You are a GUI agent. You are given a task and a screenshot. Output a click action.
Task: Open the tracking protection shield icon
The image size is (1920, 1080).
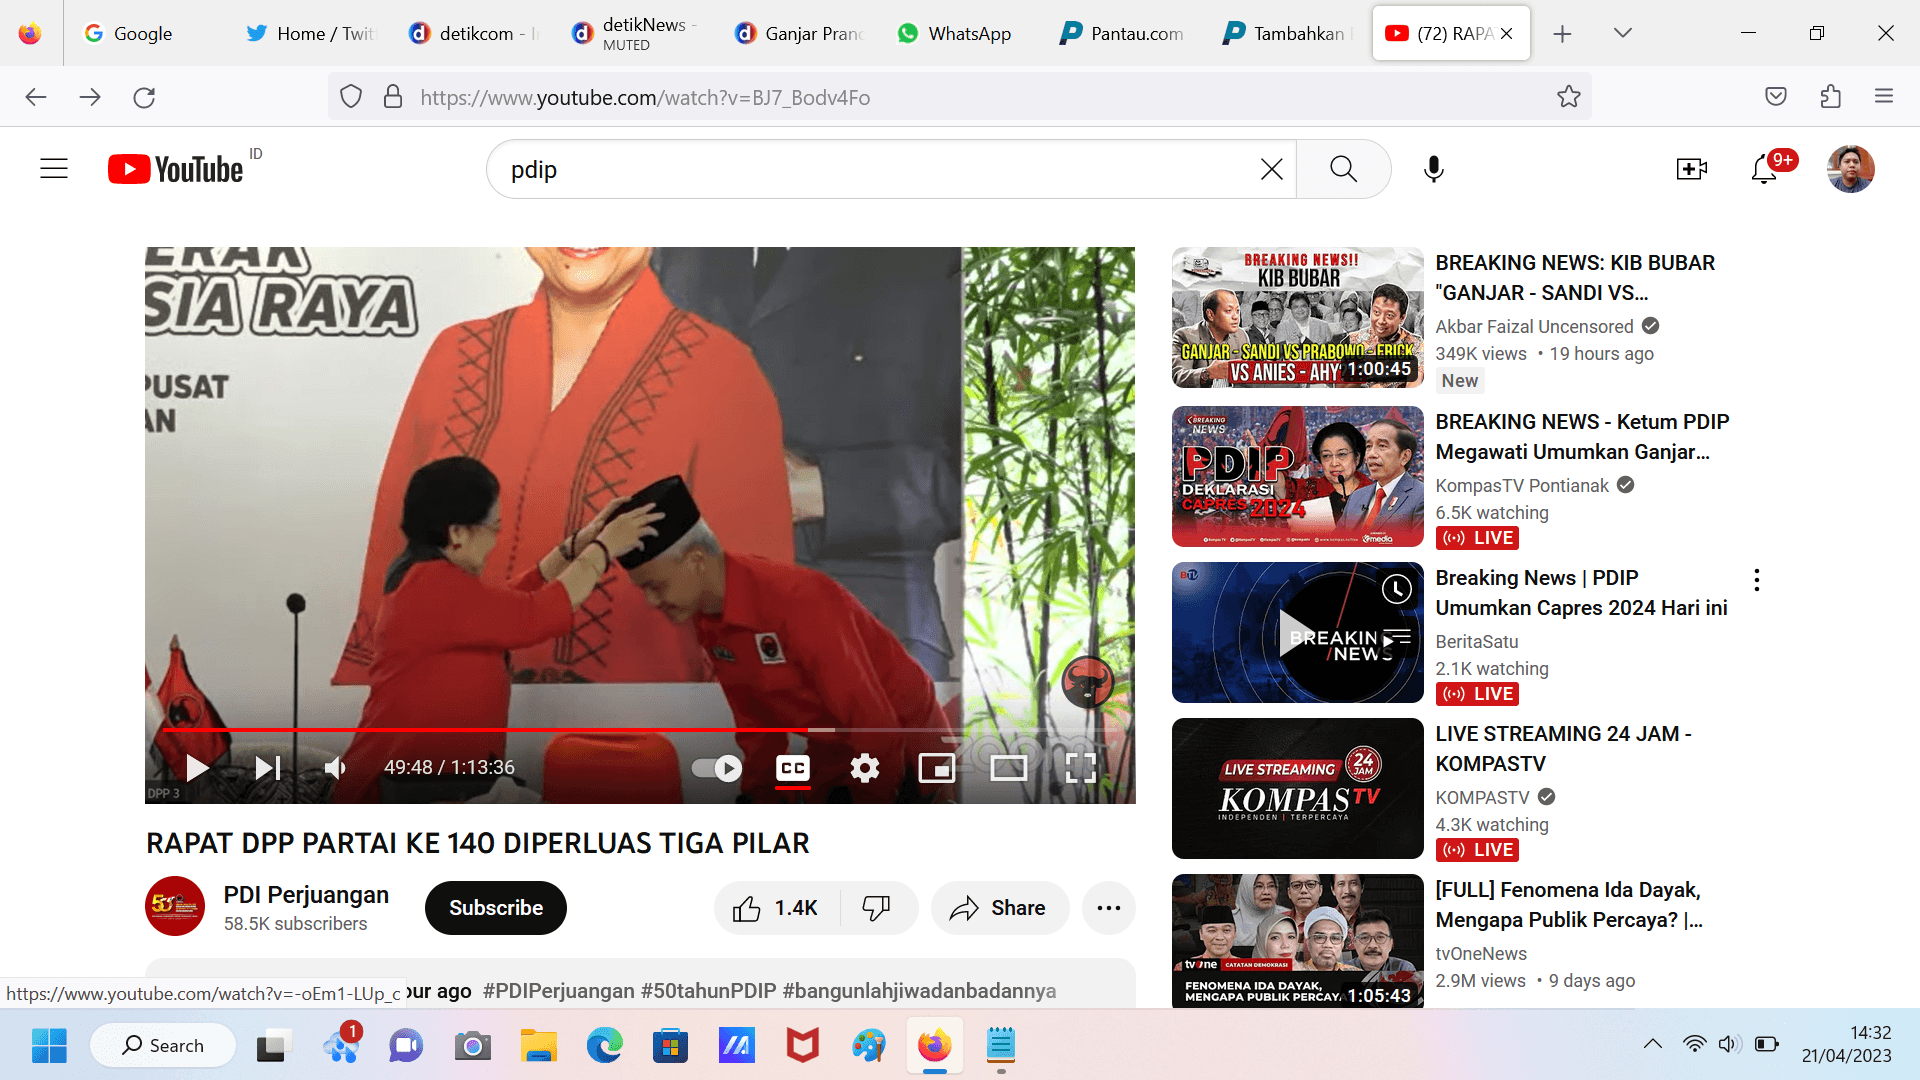pos(351,97)
